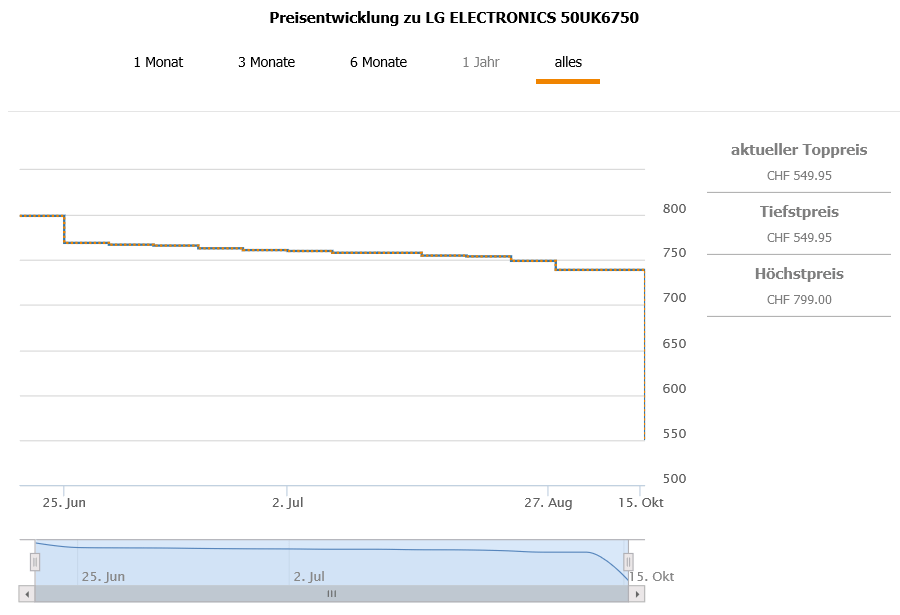The height and width of the screenshot is (615, 900).
Task: Click the CHF 799.00 highest price value
Action: [x=799, y=299]
